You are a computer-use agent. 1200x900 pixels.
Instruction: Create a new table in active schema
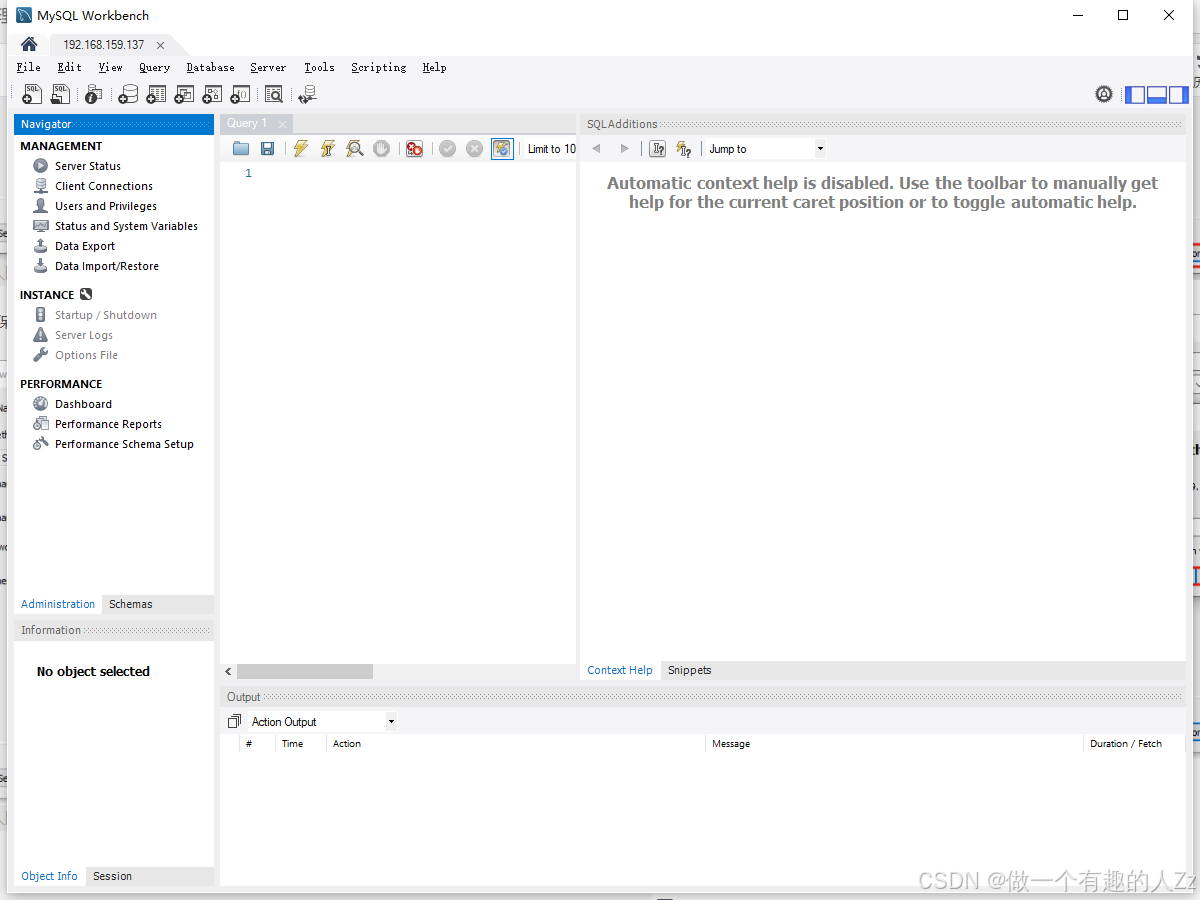click(156, 94)
